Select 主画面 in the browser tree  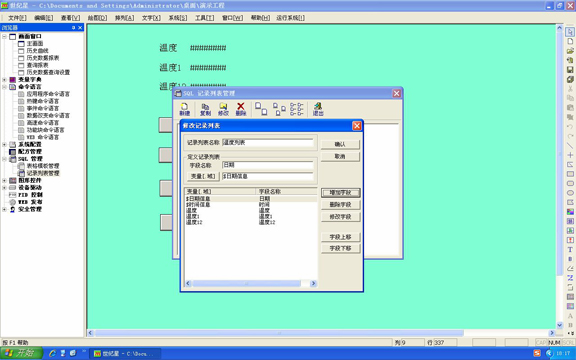tap(35, 44)
